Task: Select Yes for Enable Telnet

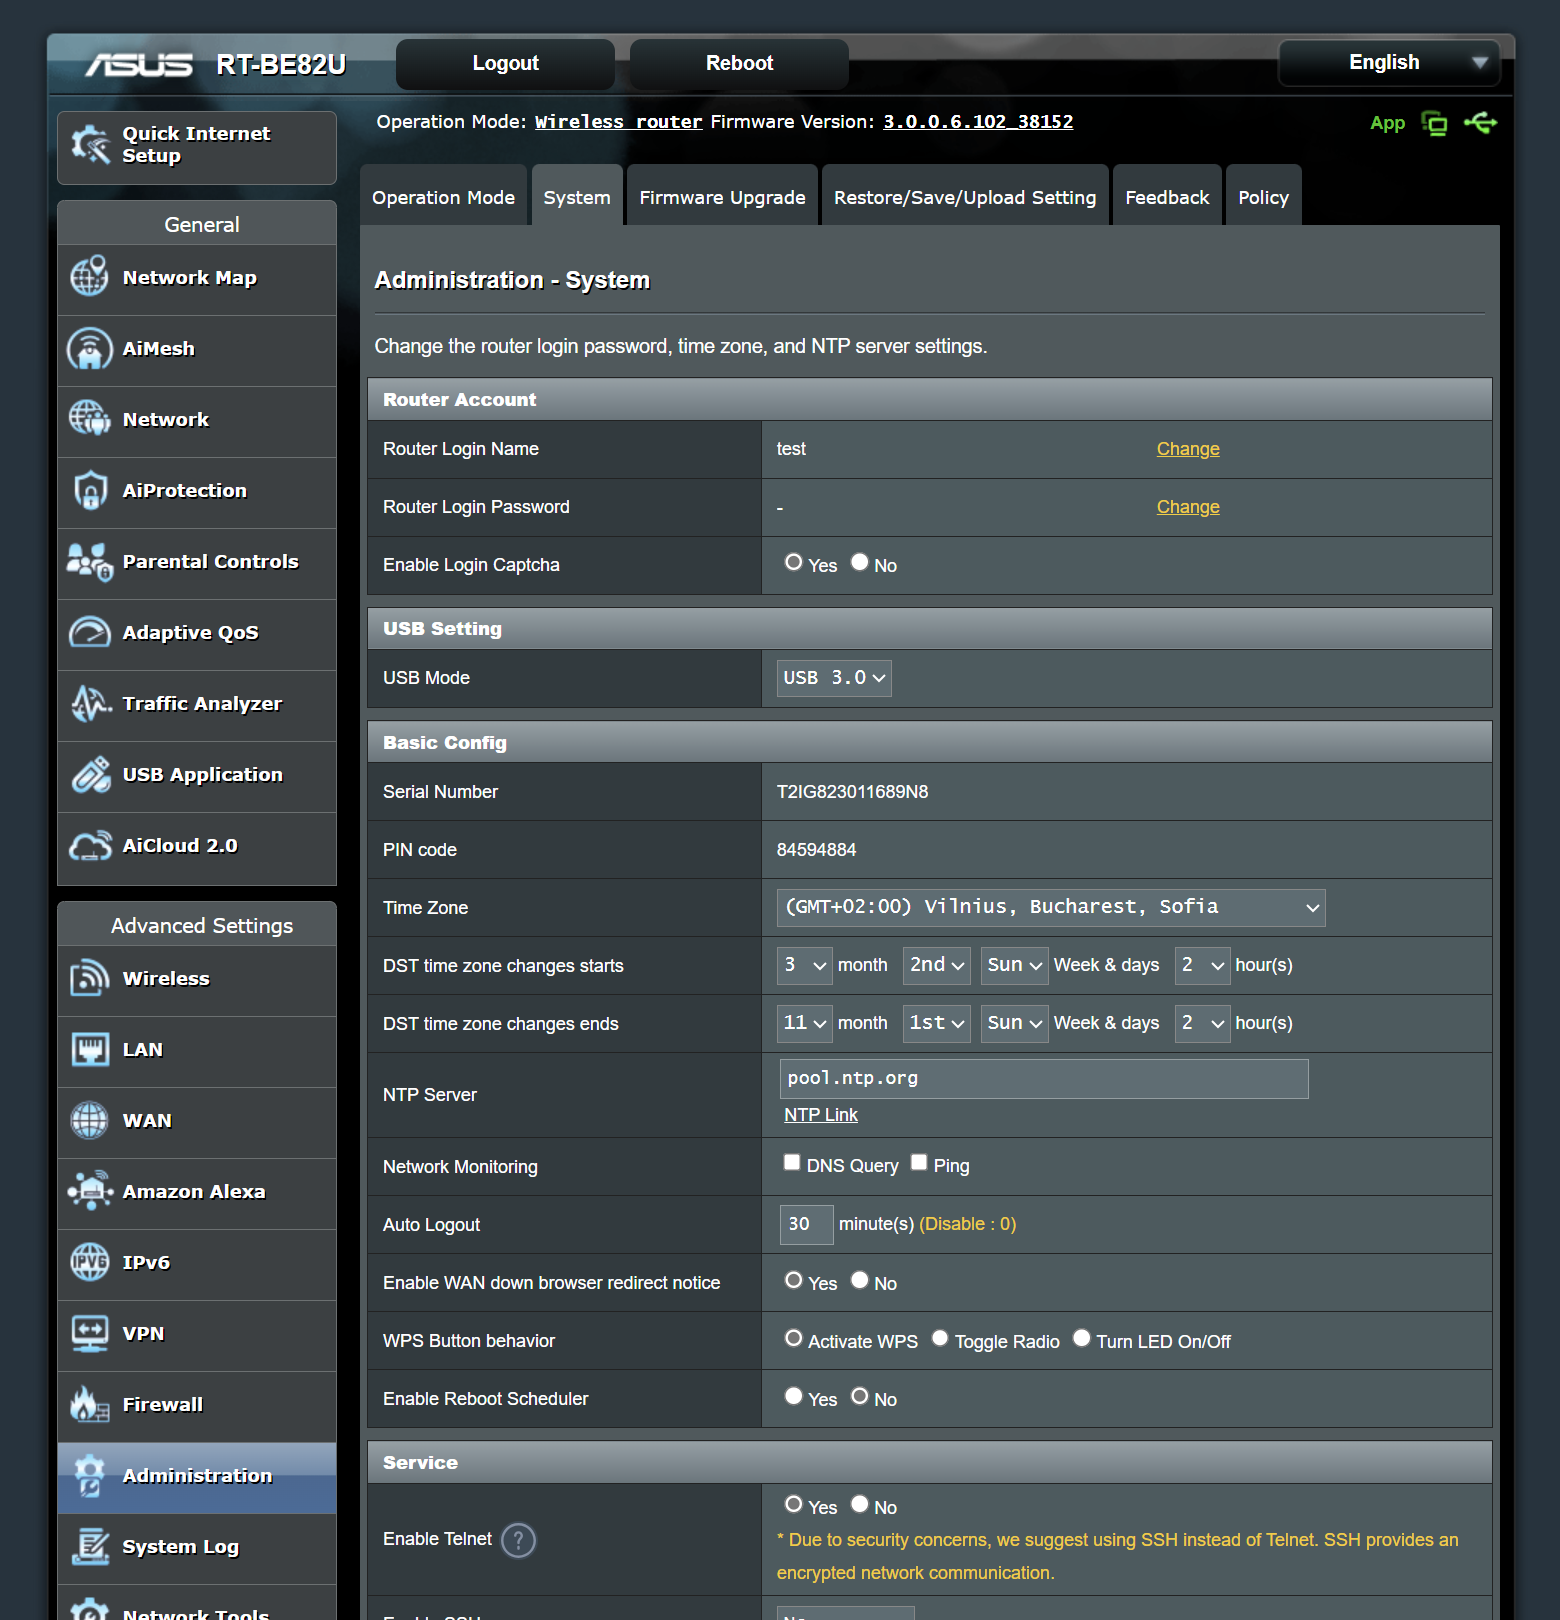Action: (x=794, y=1504)
